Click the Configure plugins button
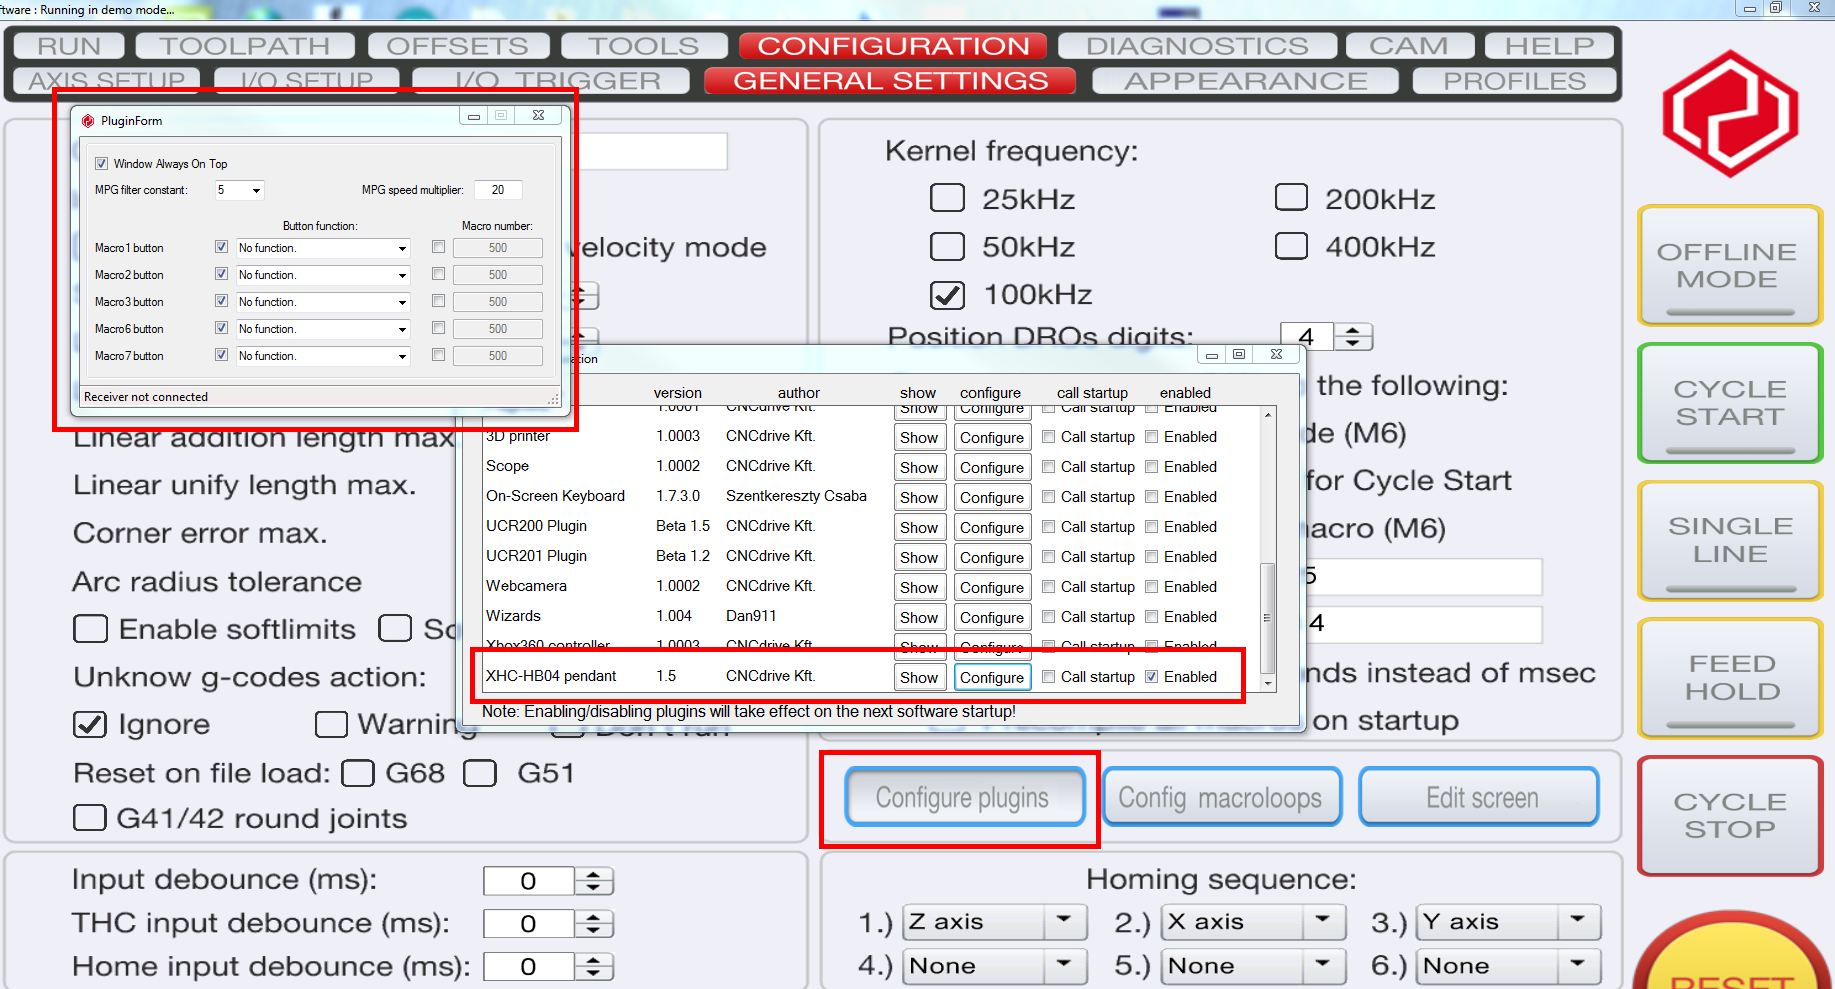 point(964,797)
